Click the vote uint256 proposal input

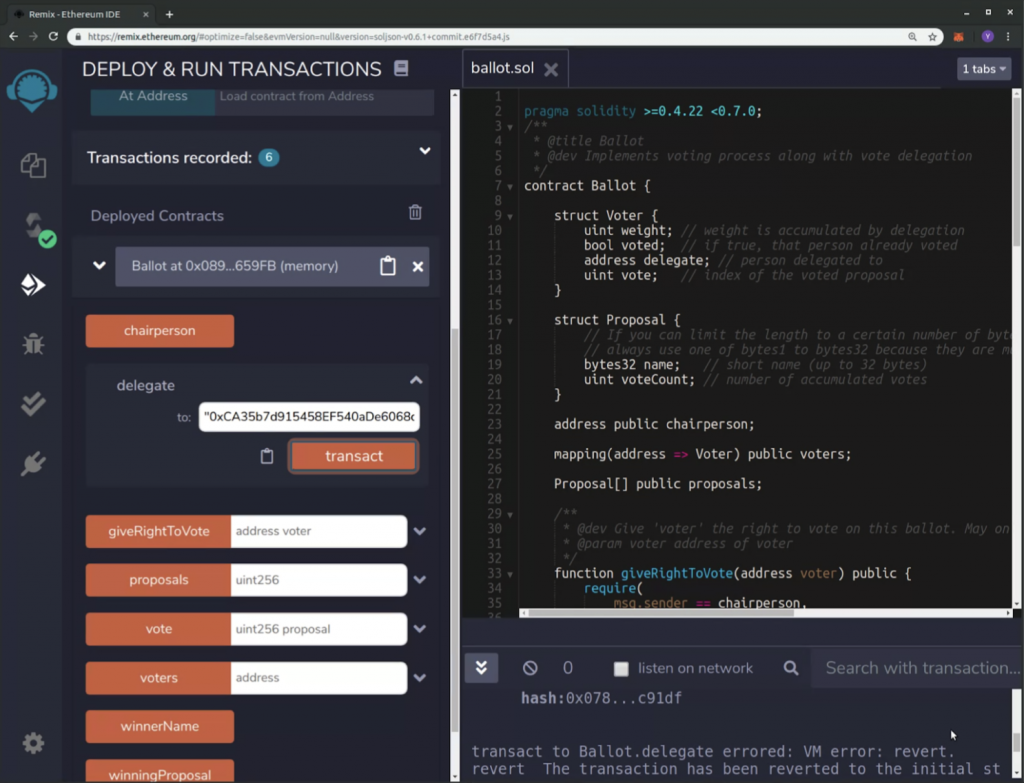(319, 629)
